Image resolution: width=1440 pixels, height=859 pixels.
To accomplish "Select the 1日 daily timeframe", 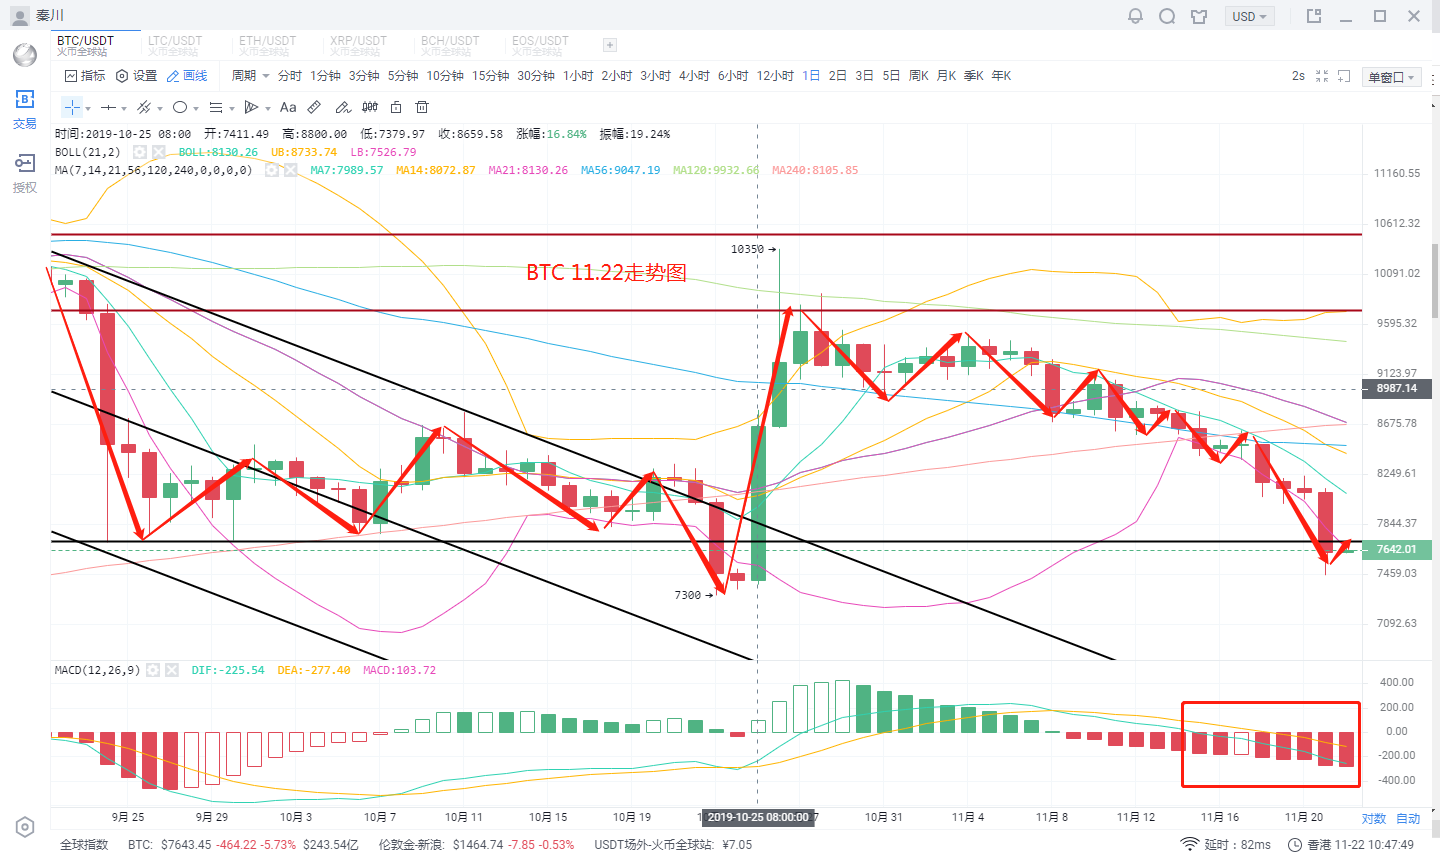I will point(811,76).
